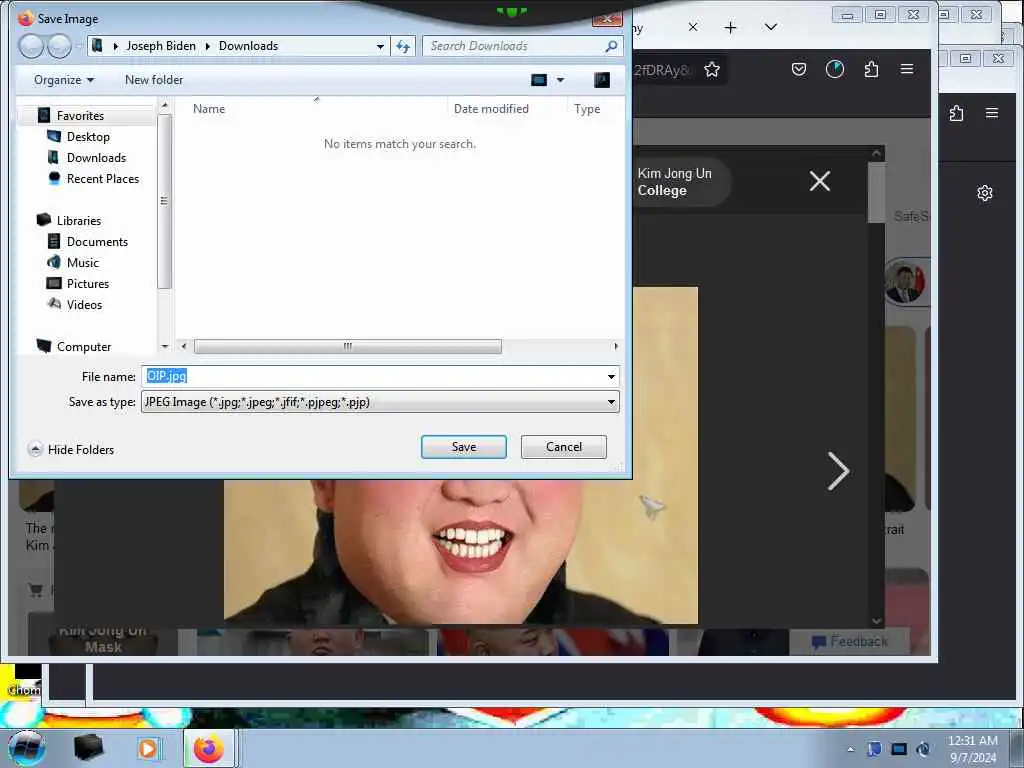Screen dimensions: 1024x768
Task: Click the file list right scroll arrow
Action: pyautogui.click(x=616, y=346)
